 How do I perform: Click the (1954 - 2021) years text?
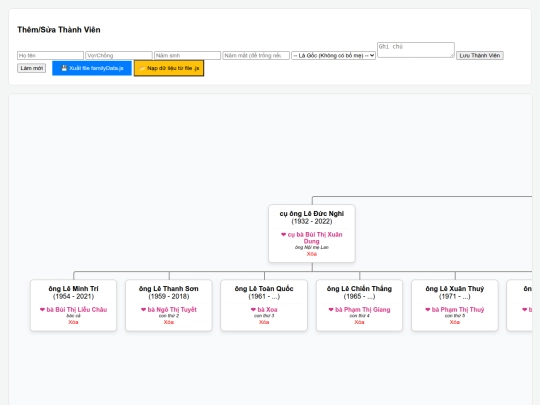(73, 297)
